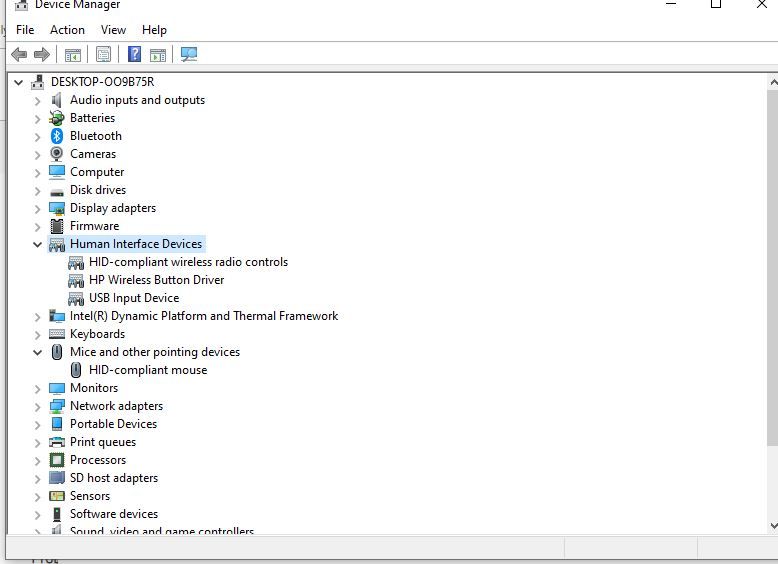
Task: Click Show/Hide Console Tree toolbar icon
Action: (x=72, y=54)
